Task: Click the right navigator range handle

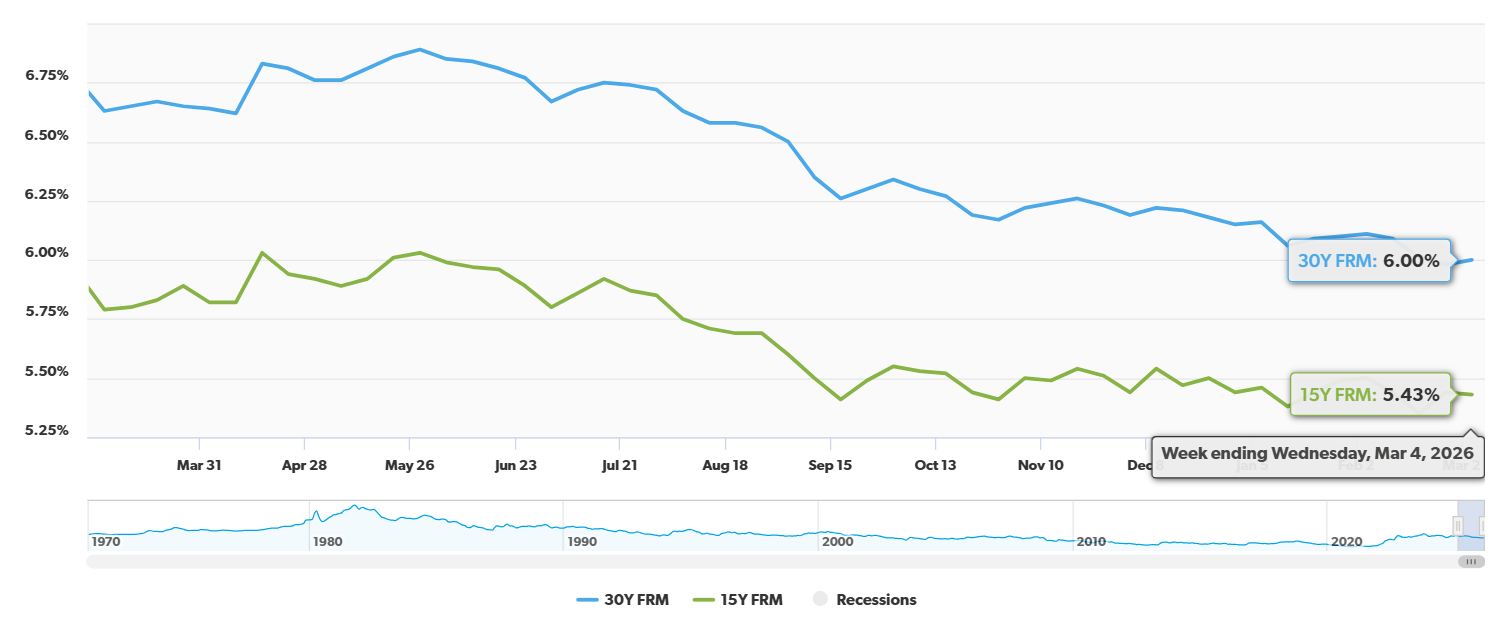Action: click(1482, 526)
